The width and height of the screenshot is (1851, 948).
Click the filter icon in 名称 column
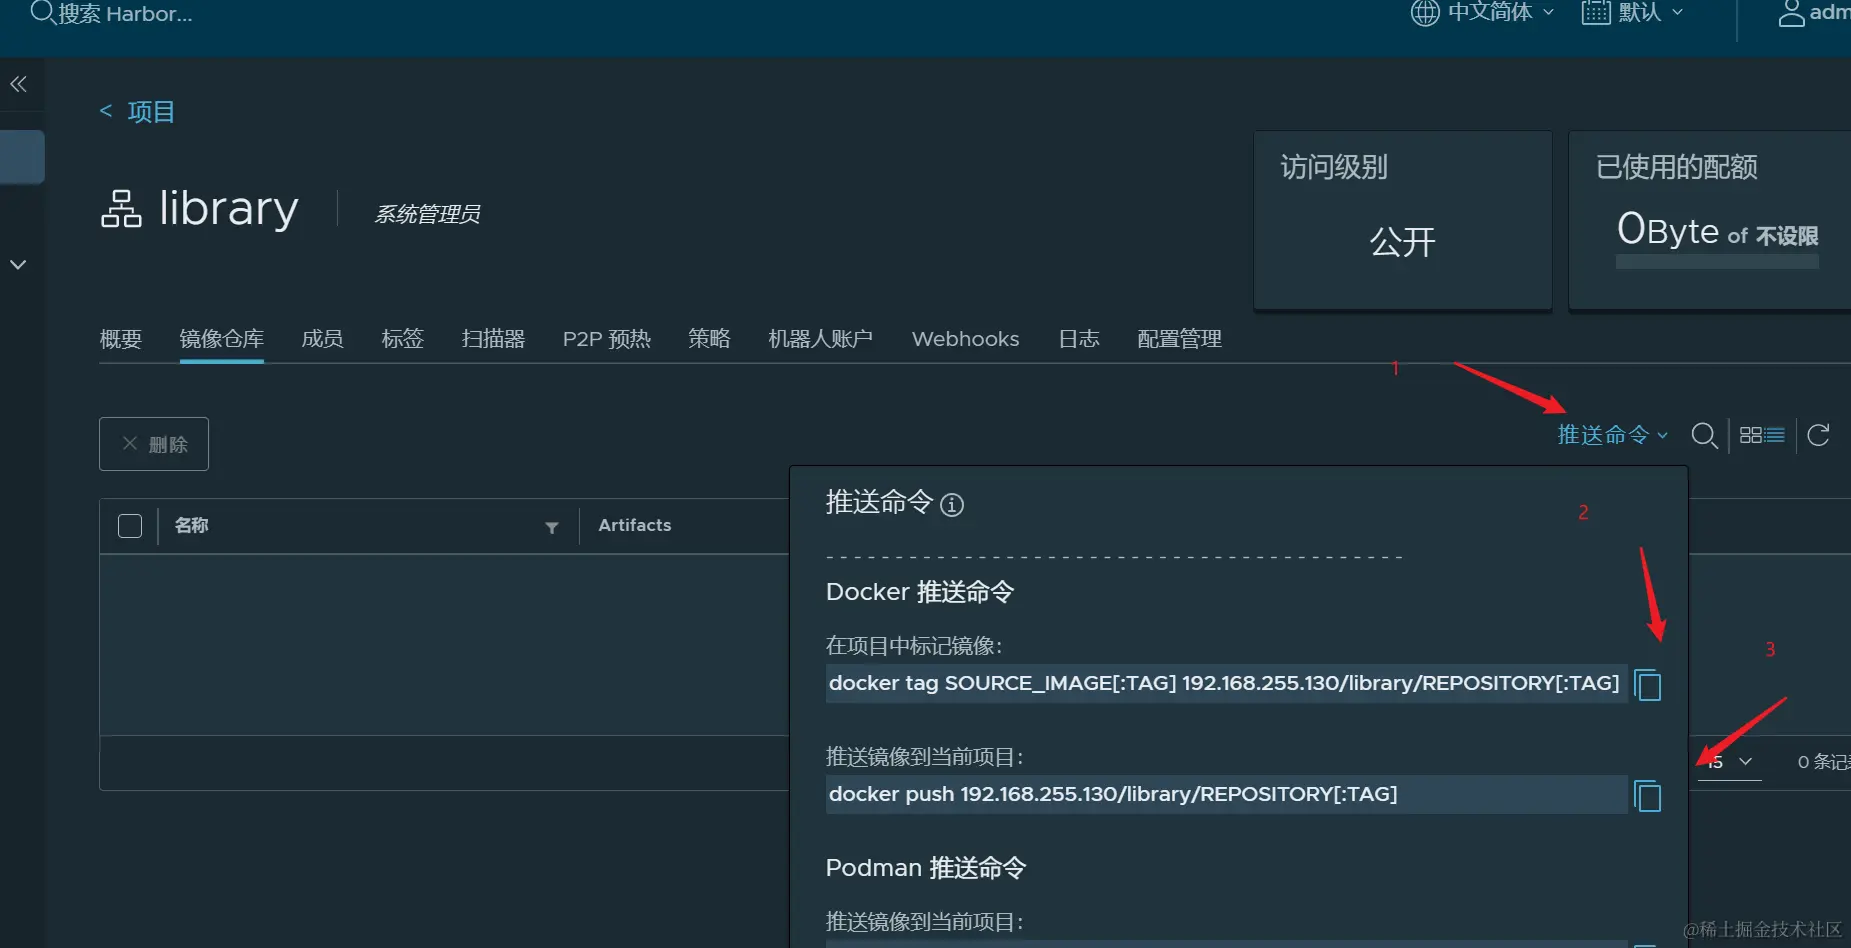(x=552, y=527)
